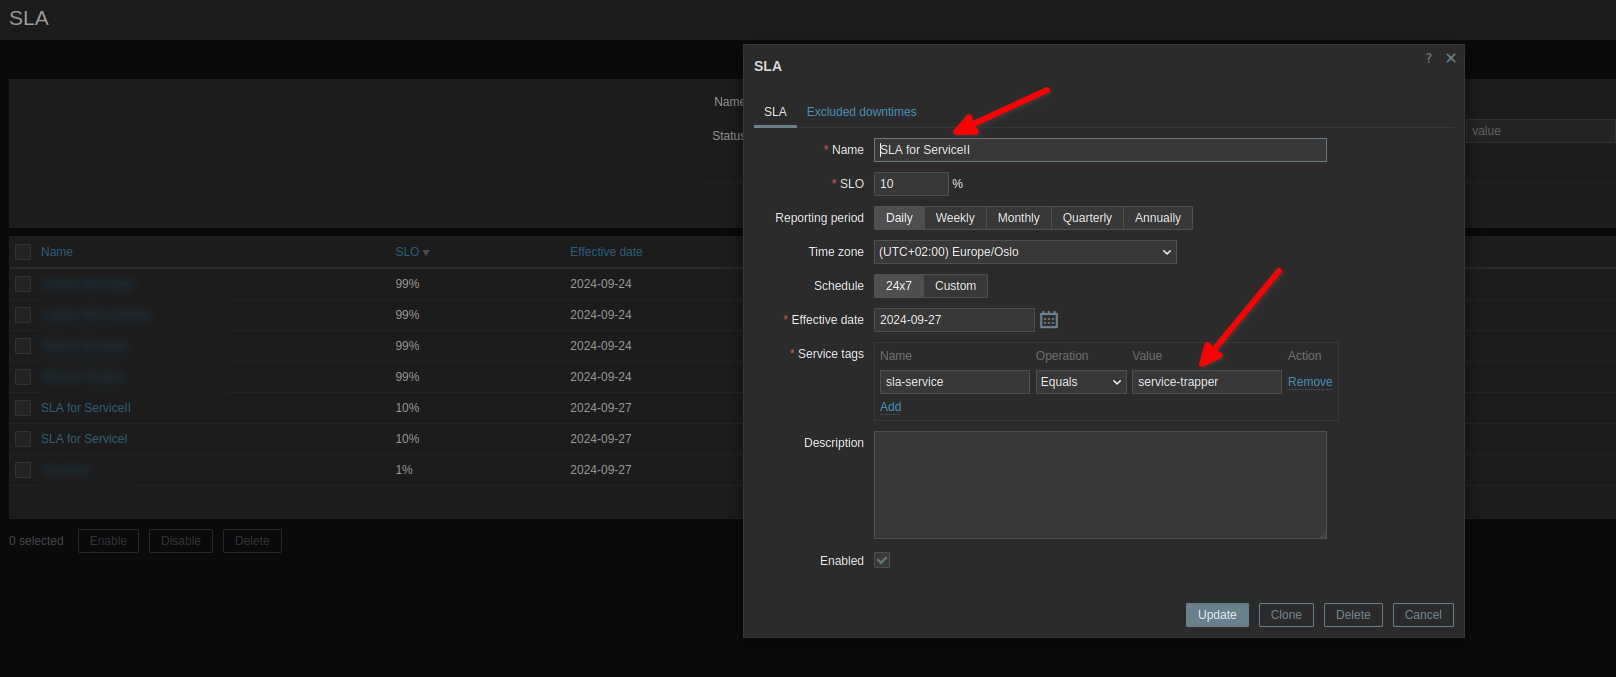Sort by the SLO column arrow
The height and width of the screenshot is (677, 1616).
click(426, 253)
